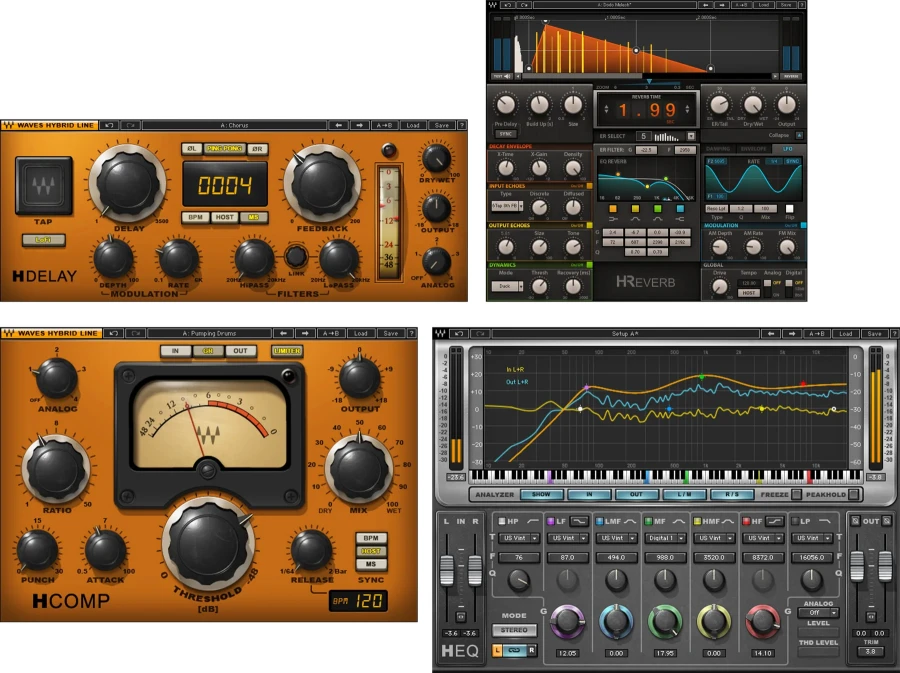900x673 pixels.
Task: Click the TAP pad in H-Delay
Action: click(44, 185)
